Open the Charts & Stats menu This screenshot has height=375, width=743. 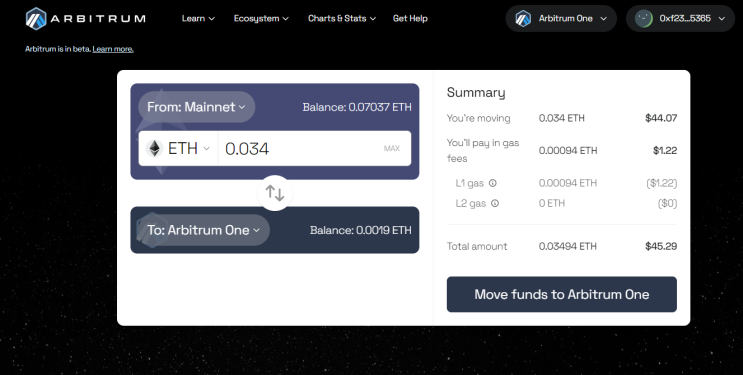click(x=342, y=18)
